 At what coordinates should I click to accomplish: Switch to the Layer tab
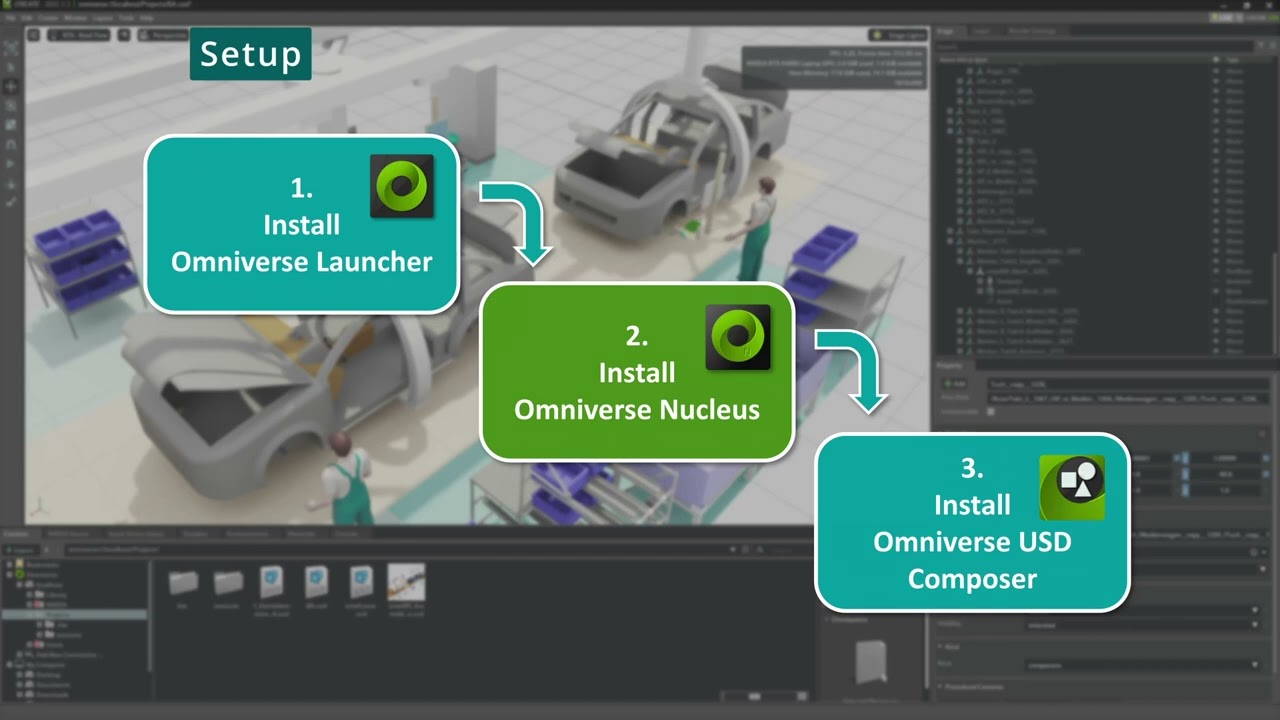click(982, 31)
